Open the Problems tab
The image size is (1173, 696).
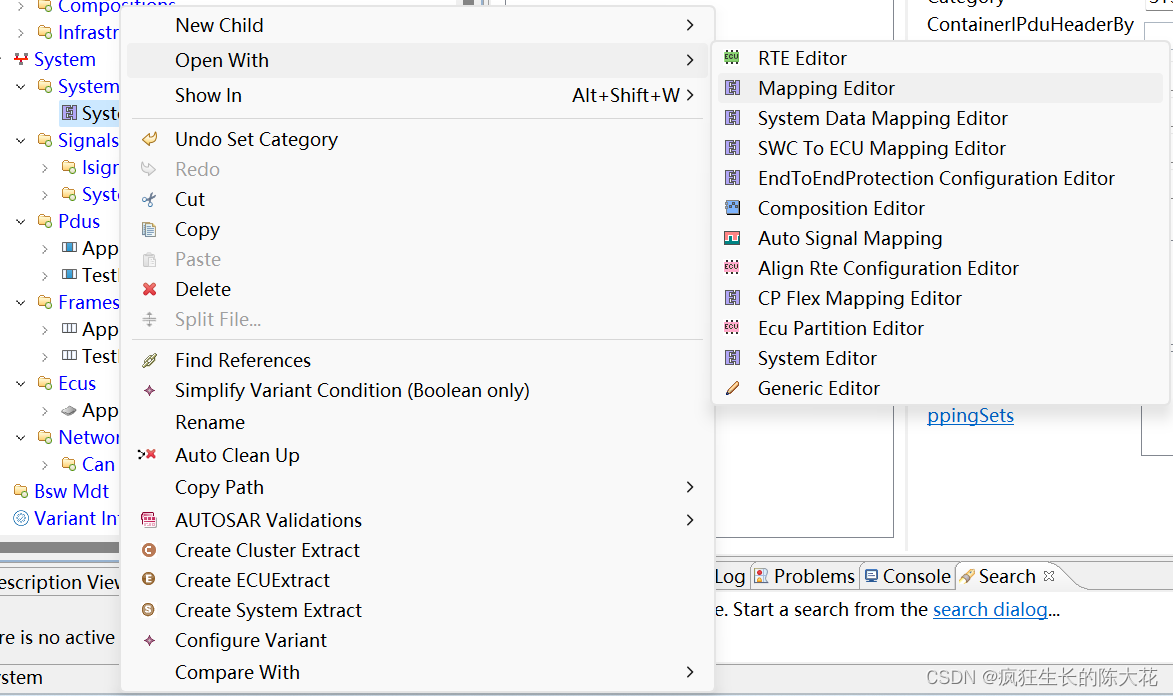coord(805,576)
